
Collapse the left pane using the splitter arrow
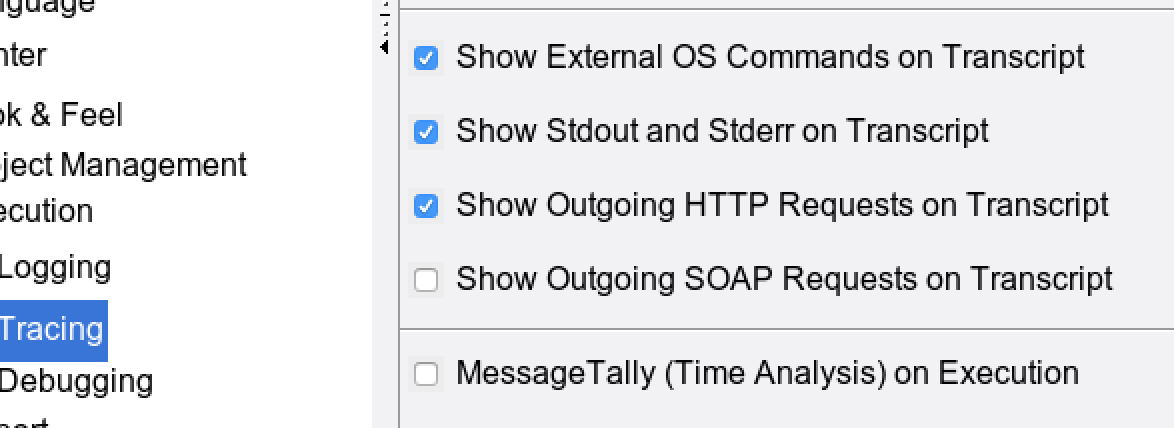(x=386, y=46)
